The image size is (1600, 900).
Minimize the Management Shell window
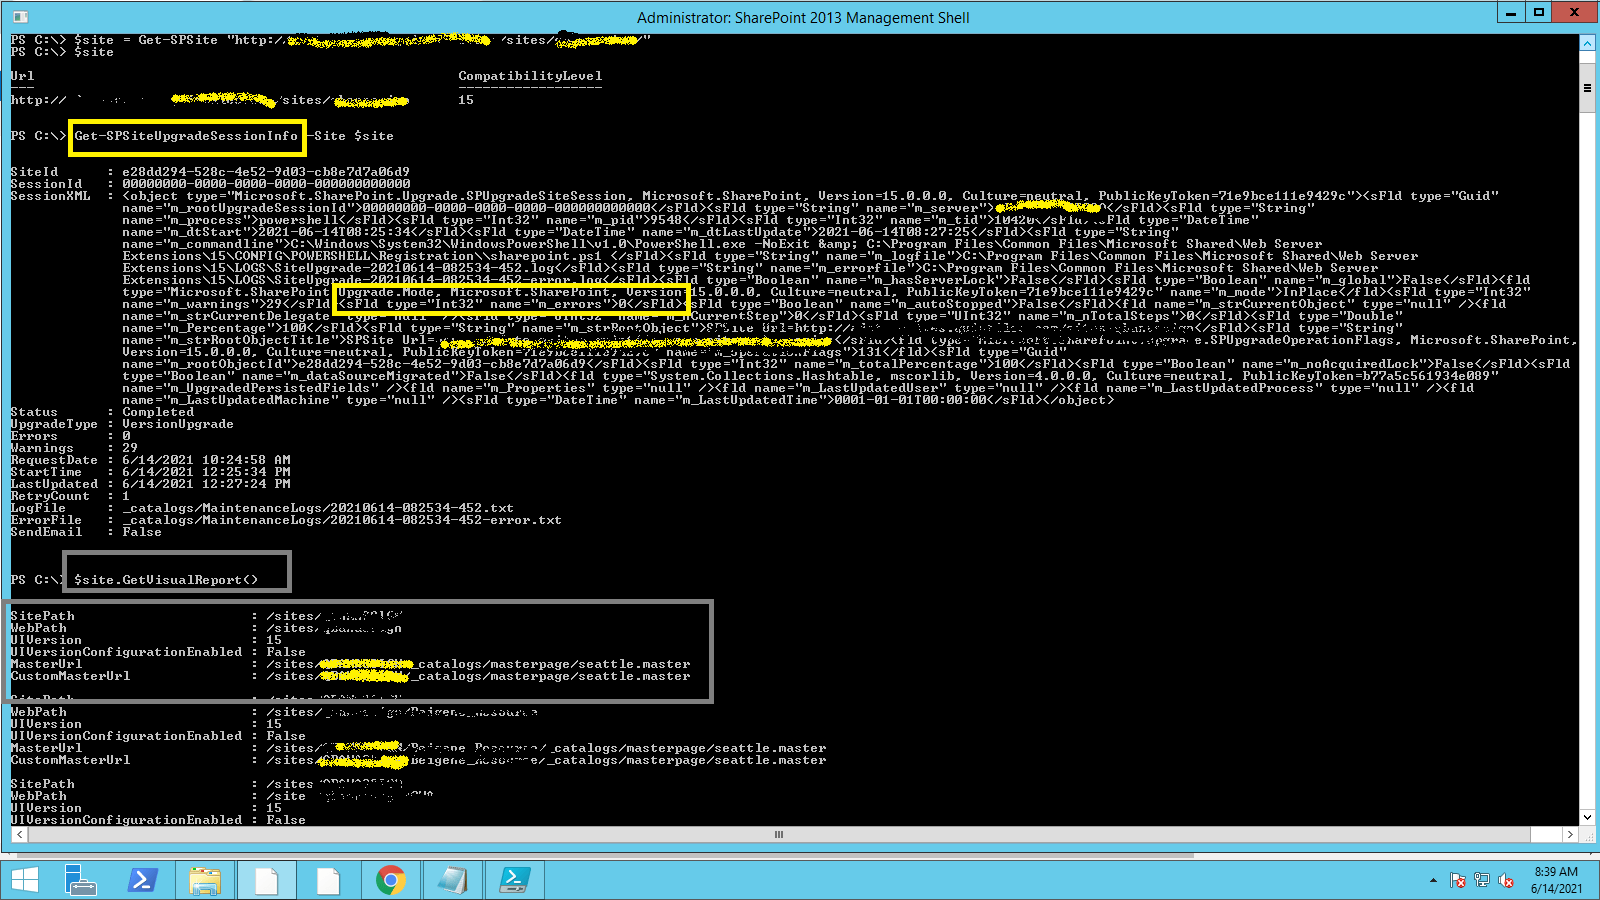point(1511,13)
